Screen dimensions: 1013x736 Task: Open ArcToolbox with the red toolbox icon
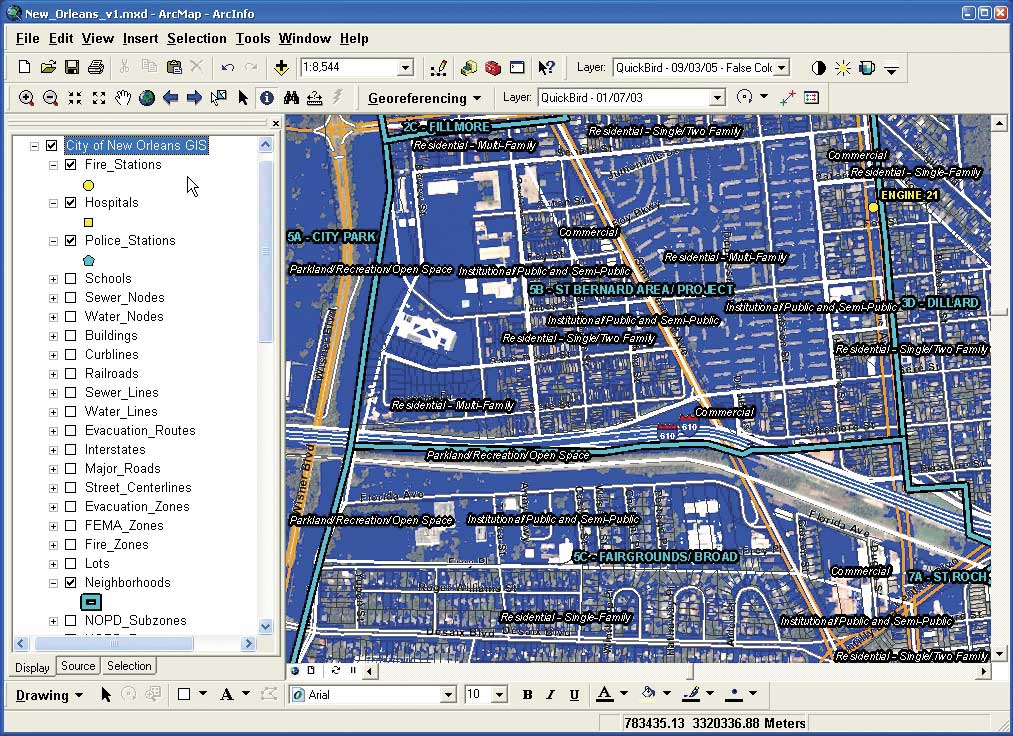pos(492,68)
